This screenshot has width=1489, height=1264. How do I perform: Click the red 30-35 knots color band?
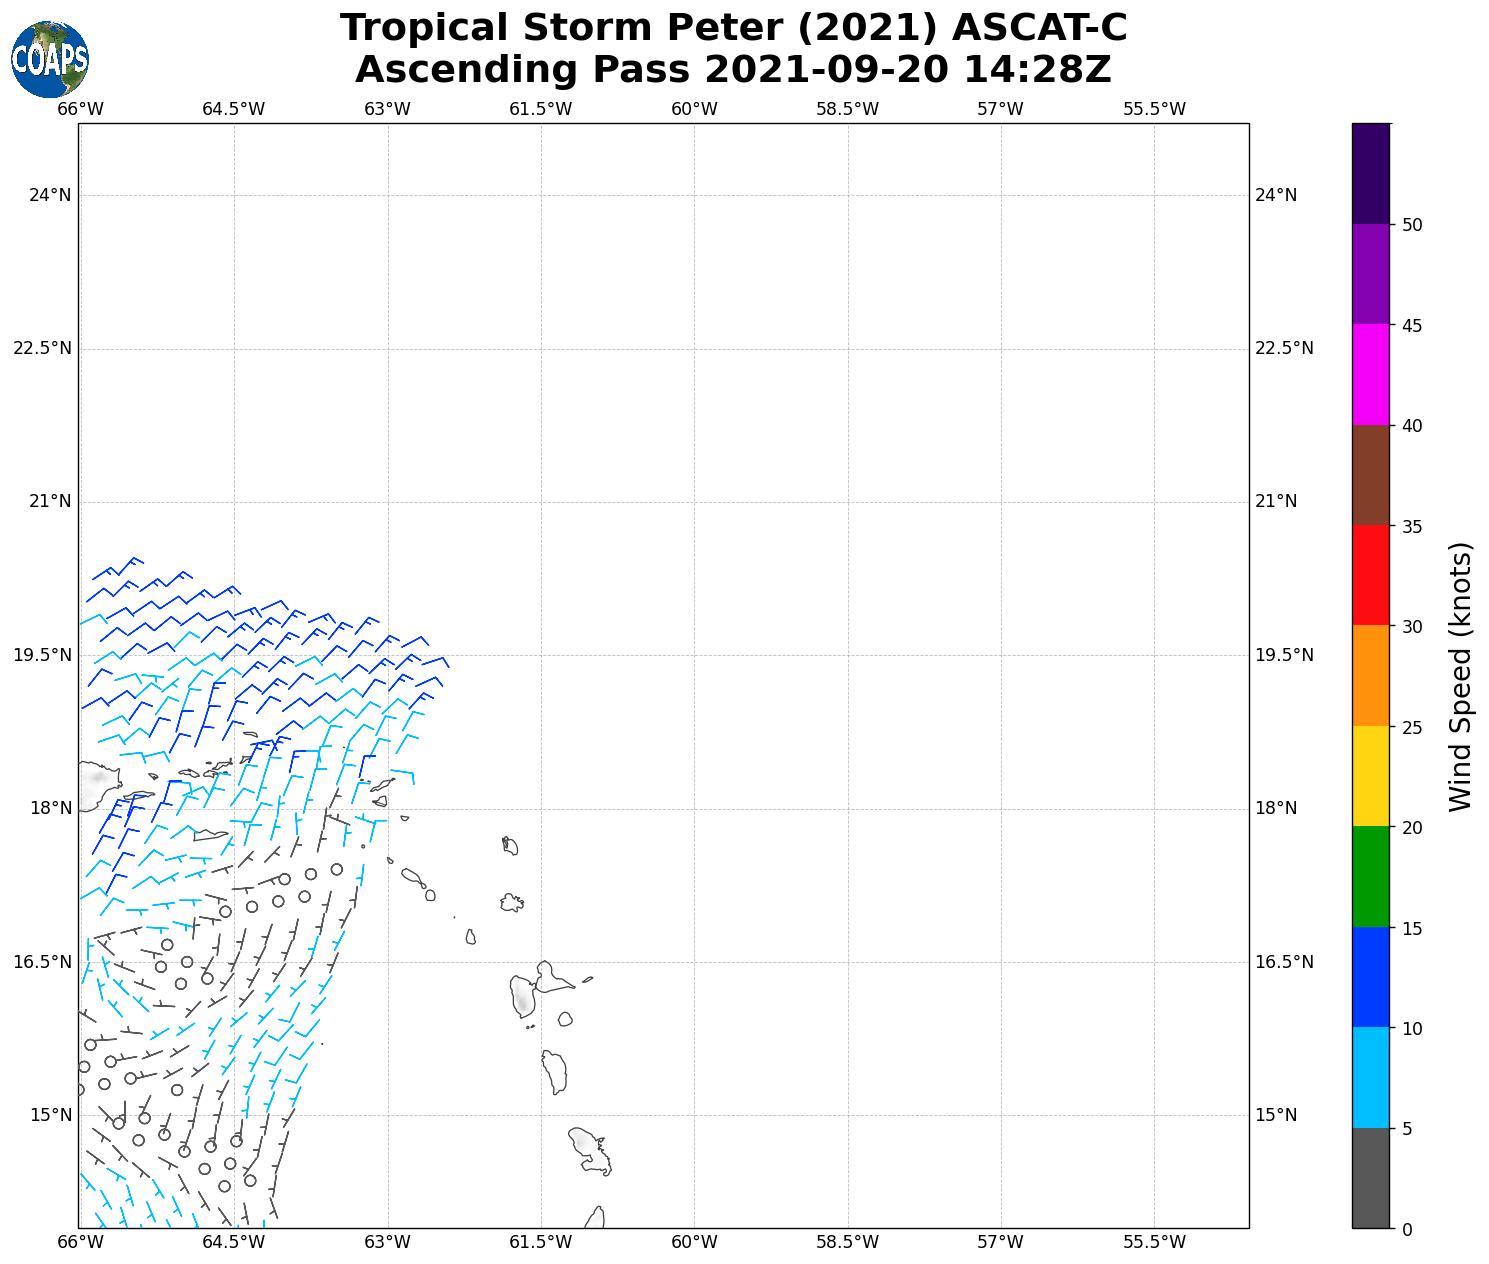click(1370, 575)
